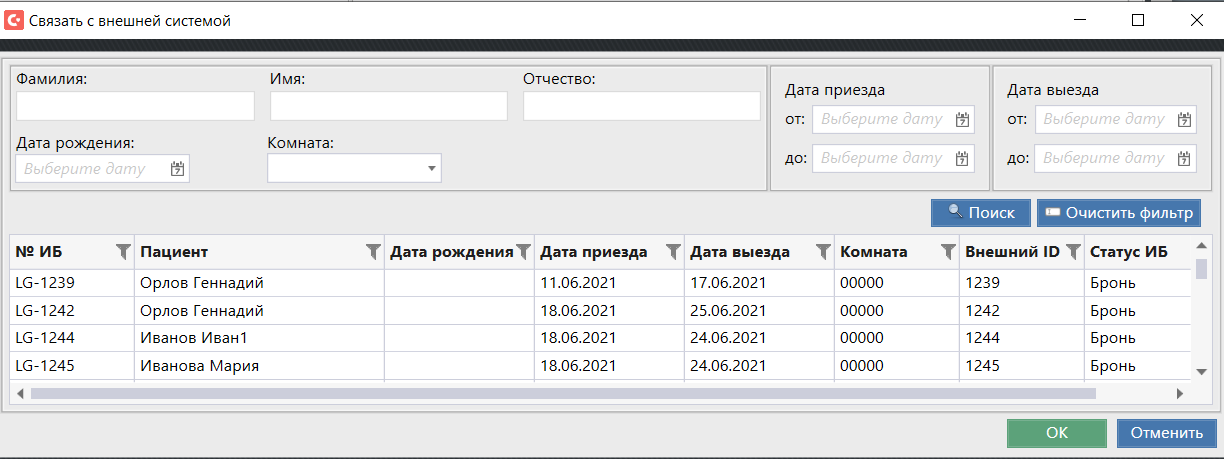
Task: Select patient row LG-1244 Иванов Иван1
Action: click(200, 338)
